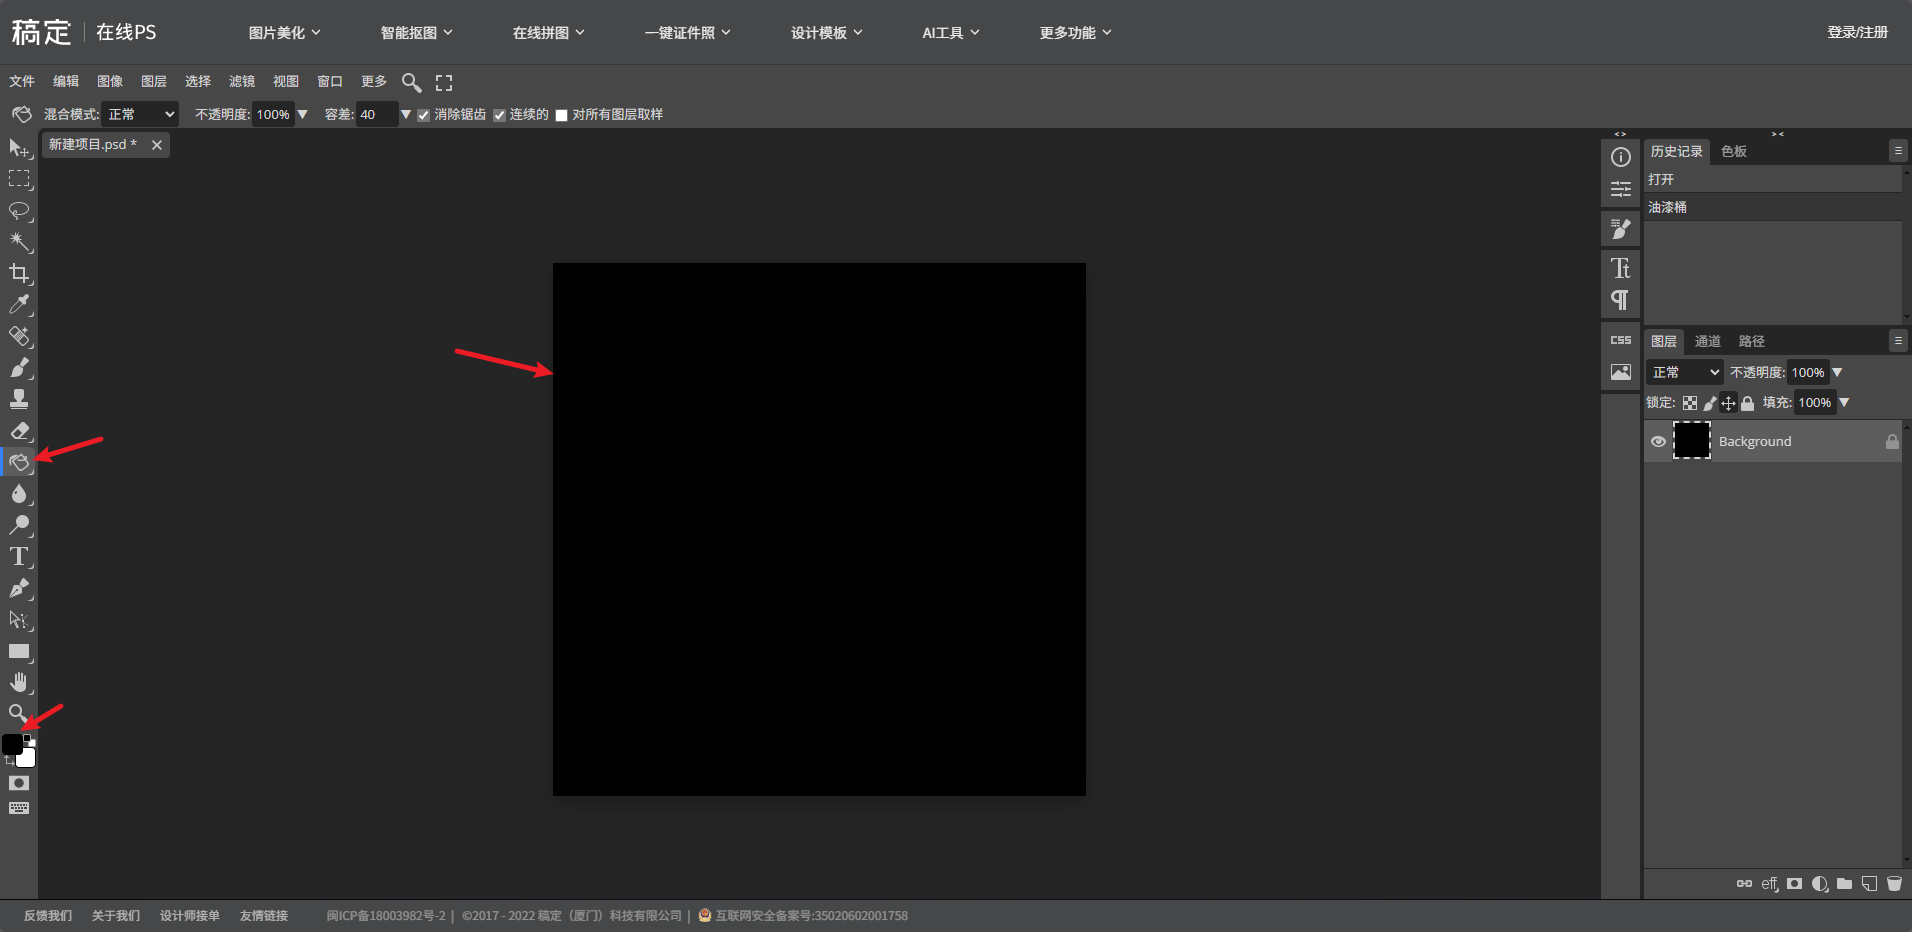Delete layer with trash icon
1912x932 pixels.
point(1894,884)
